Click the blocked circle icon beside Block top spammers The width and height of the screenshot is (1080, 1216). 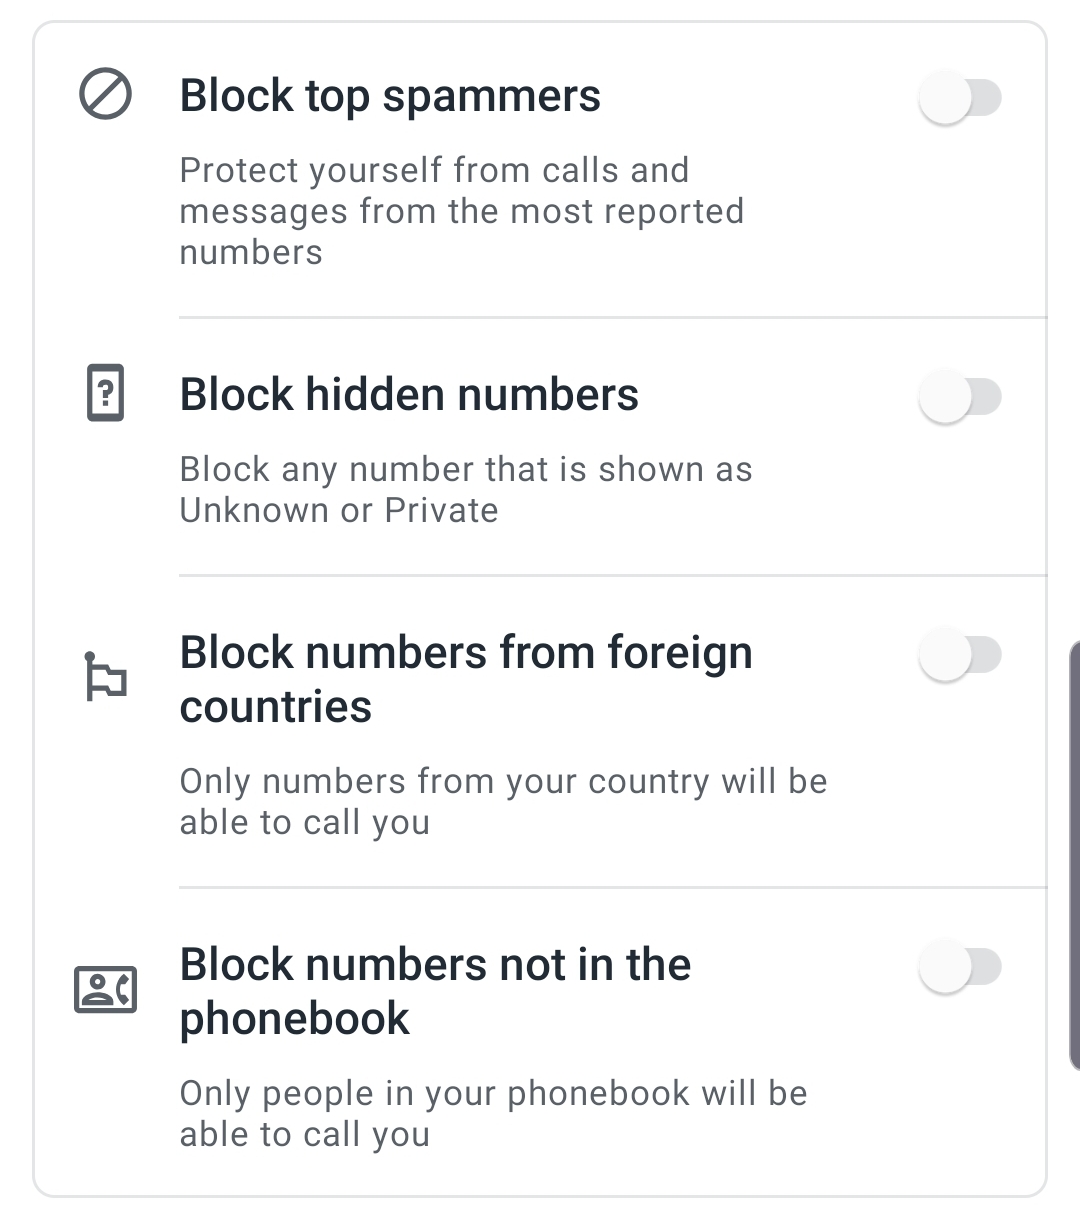pyautogui.click(x=105, y=95)
